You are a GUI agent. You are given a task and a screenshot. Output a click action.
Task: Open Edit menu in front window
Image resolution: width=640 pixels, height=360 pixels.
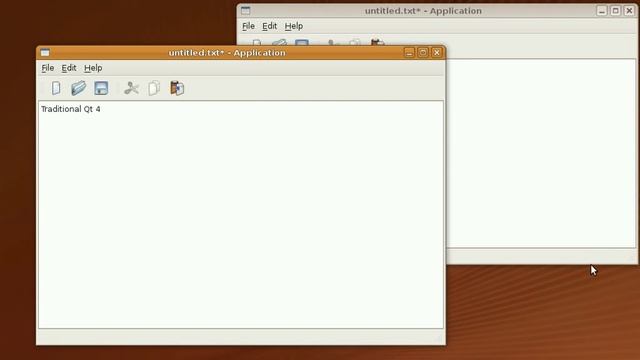coord(69,68)
